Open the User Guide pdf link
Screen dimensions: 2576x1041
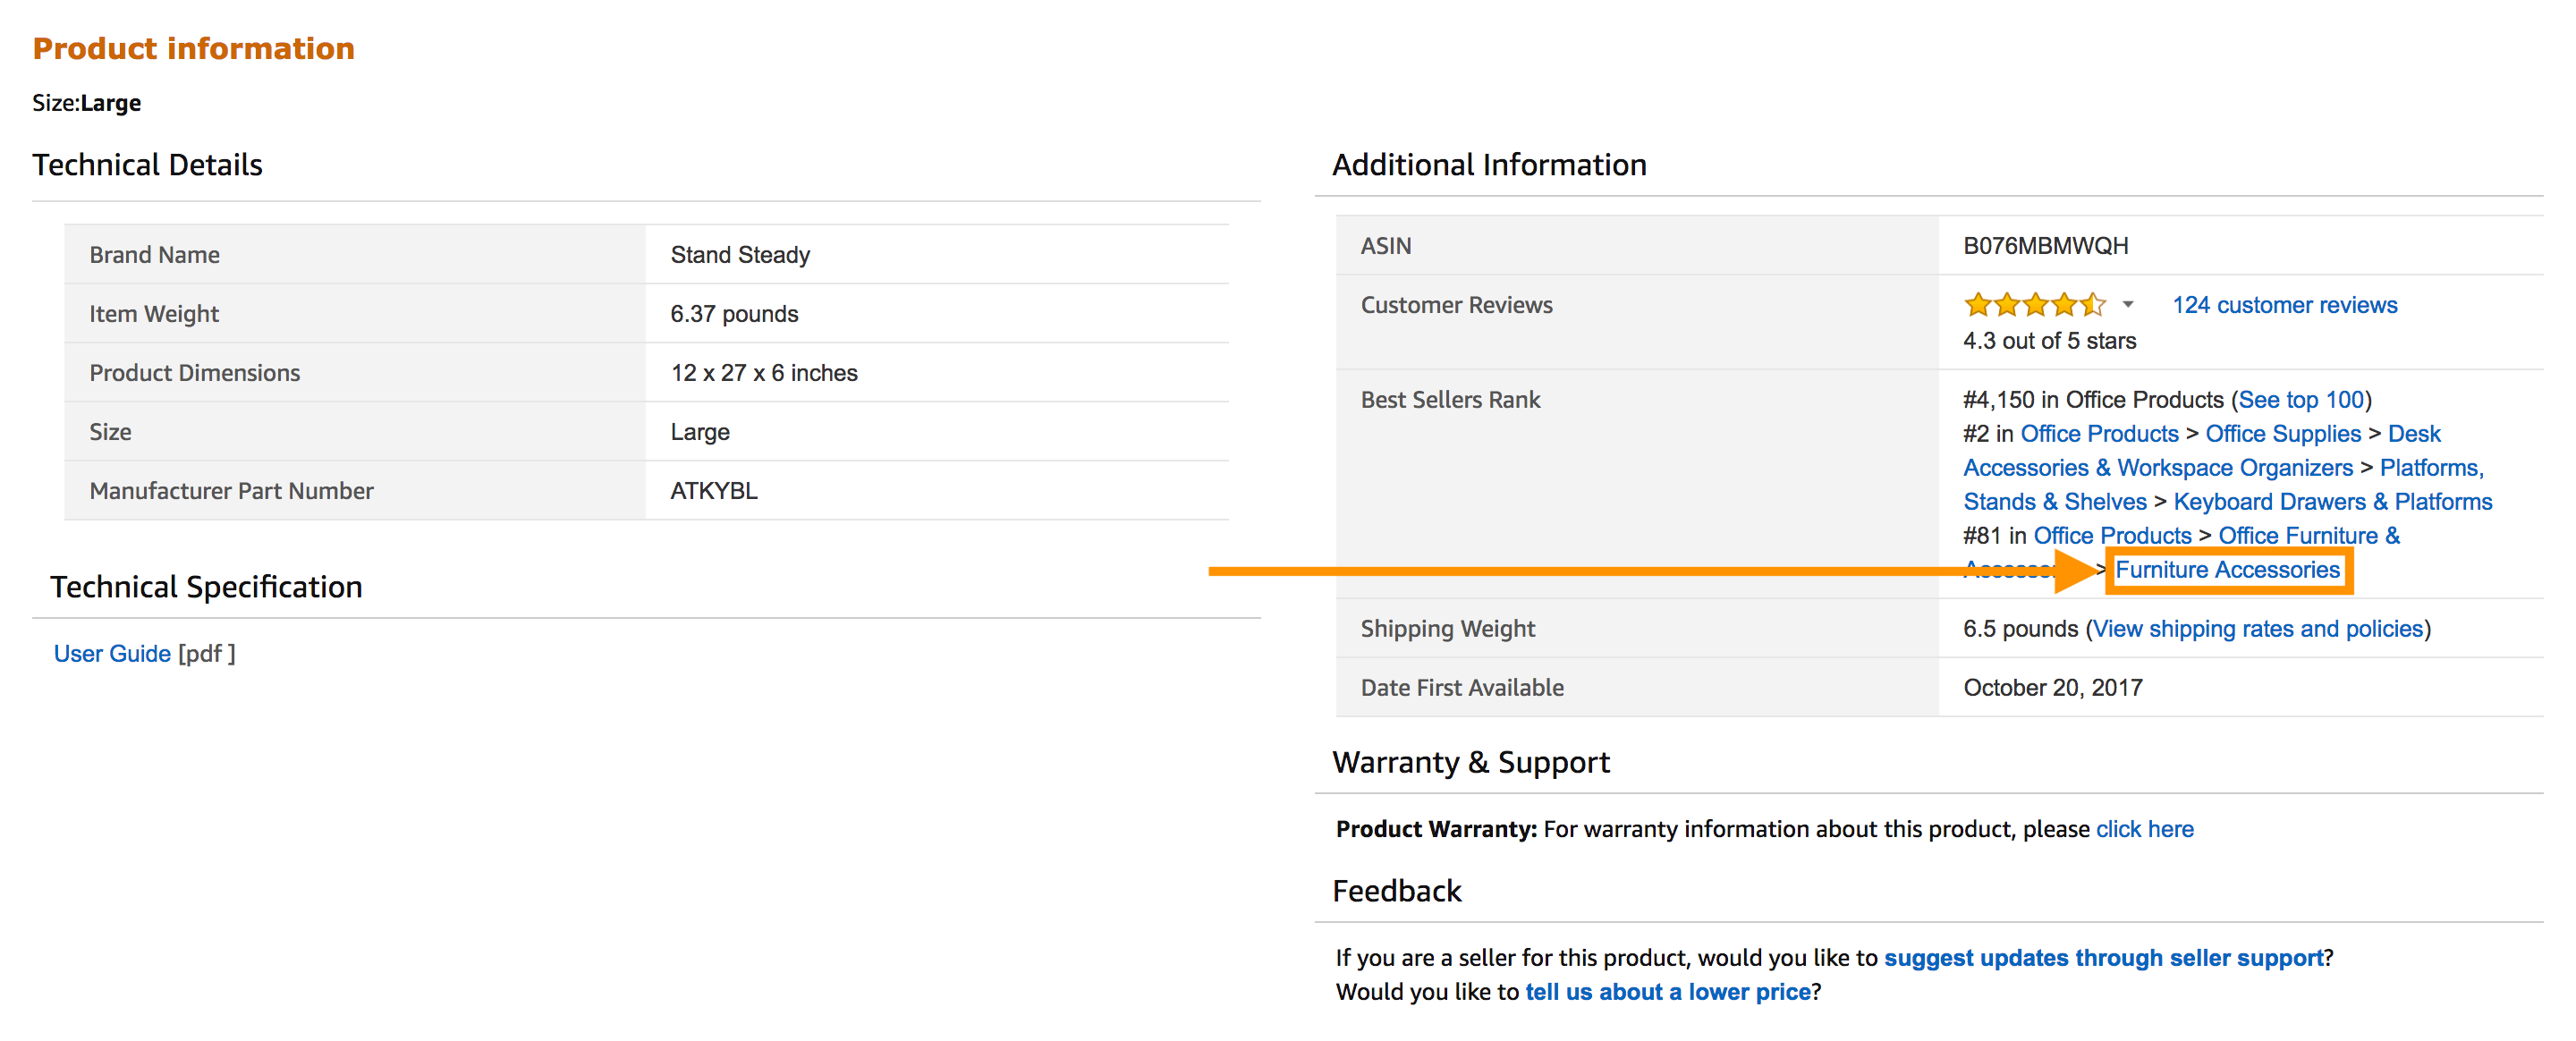[x=112, y=654]
